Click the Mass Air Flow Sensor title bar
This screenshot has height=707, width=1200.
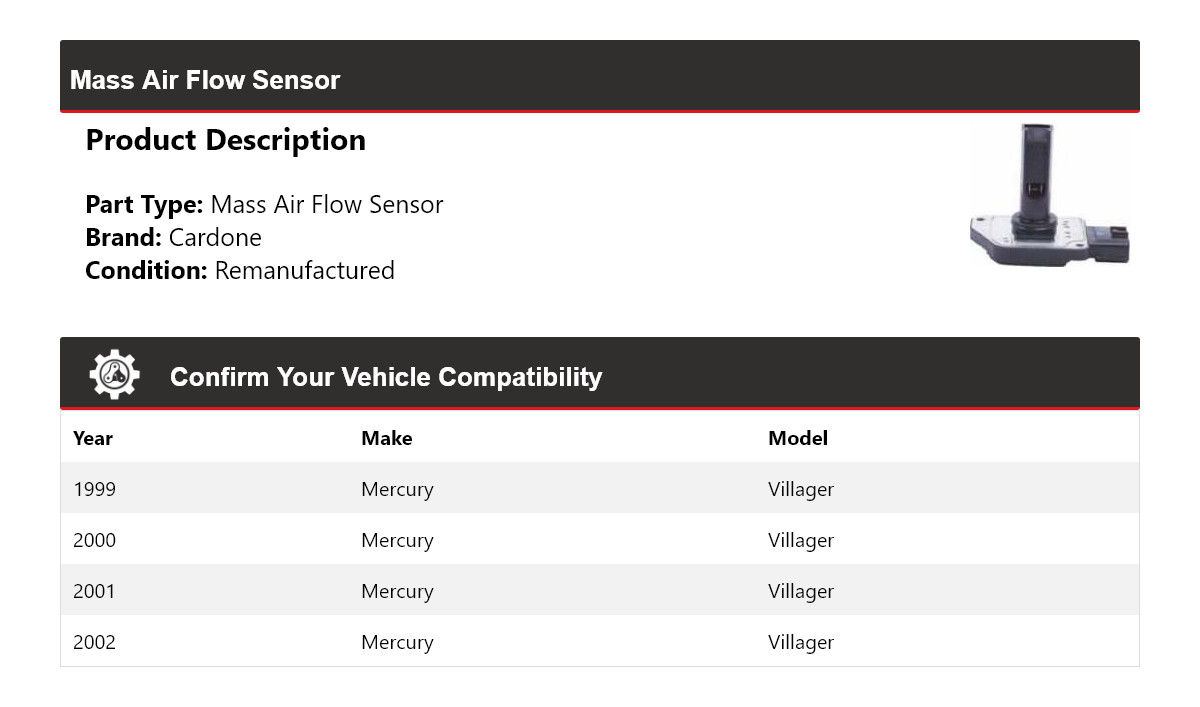point(205,80)
